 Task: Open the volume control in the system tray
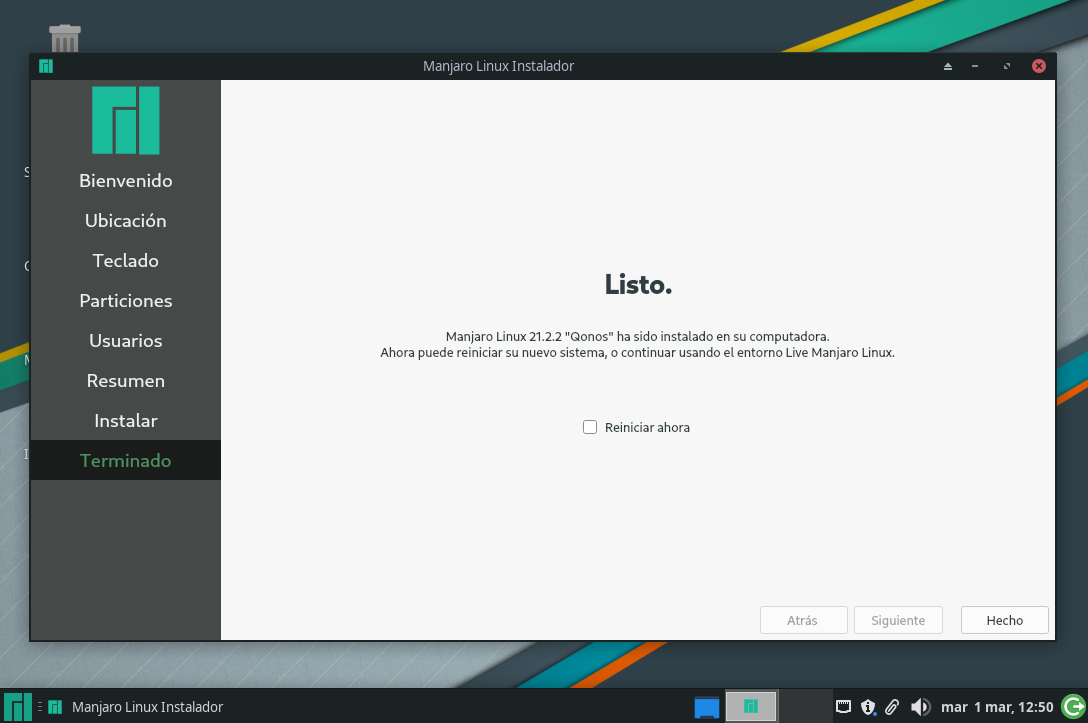coord(919,706)
